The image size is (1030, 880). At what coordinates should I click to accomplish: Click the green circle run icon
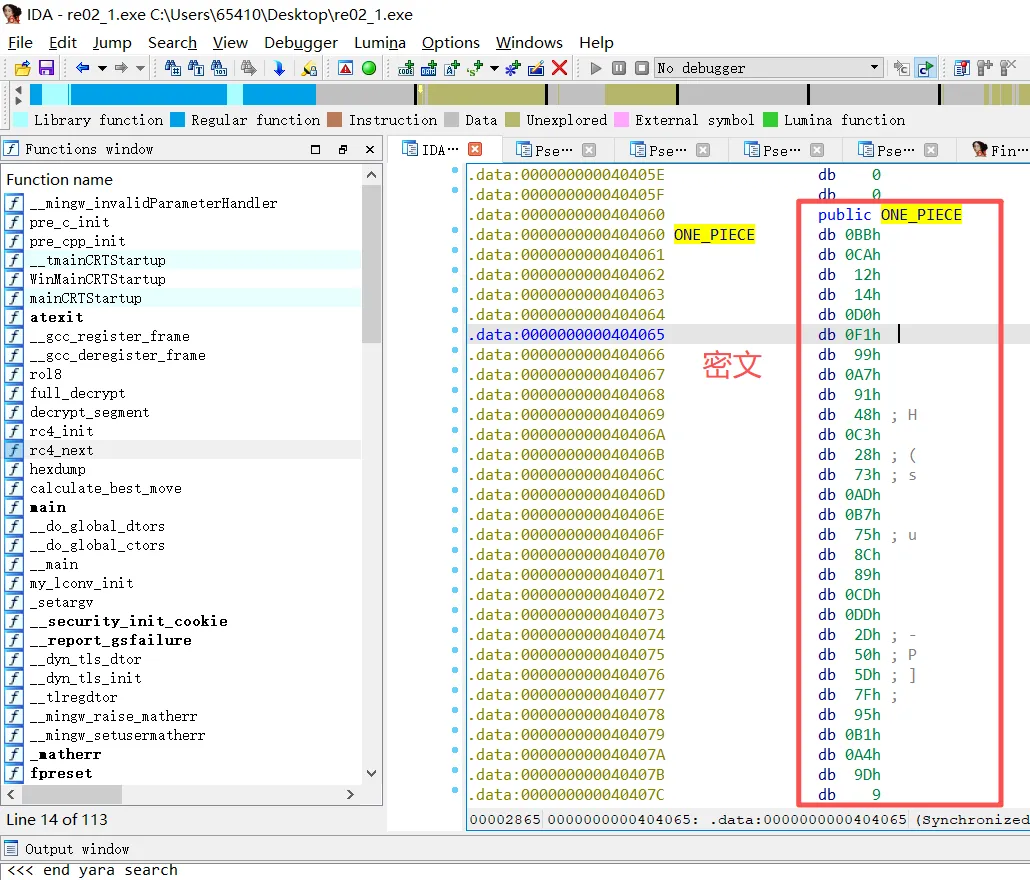pos(369,68)
